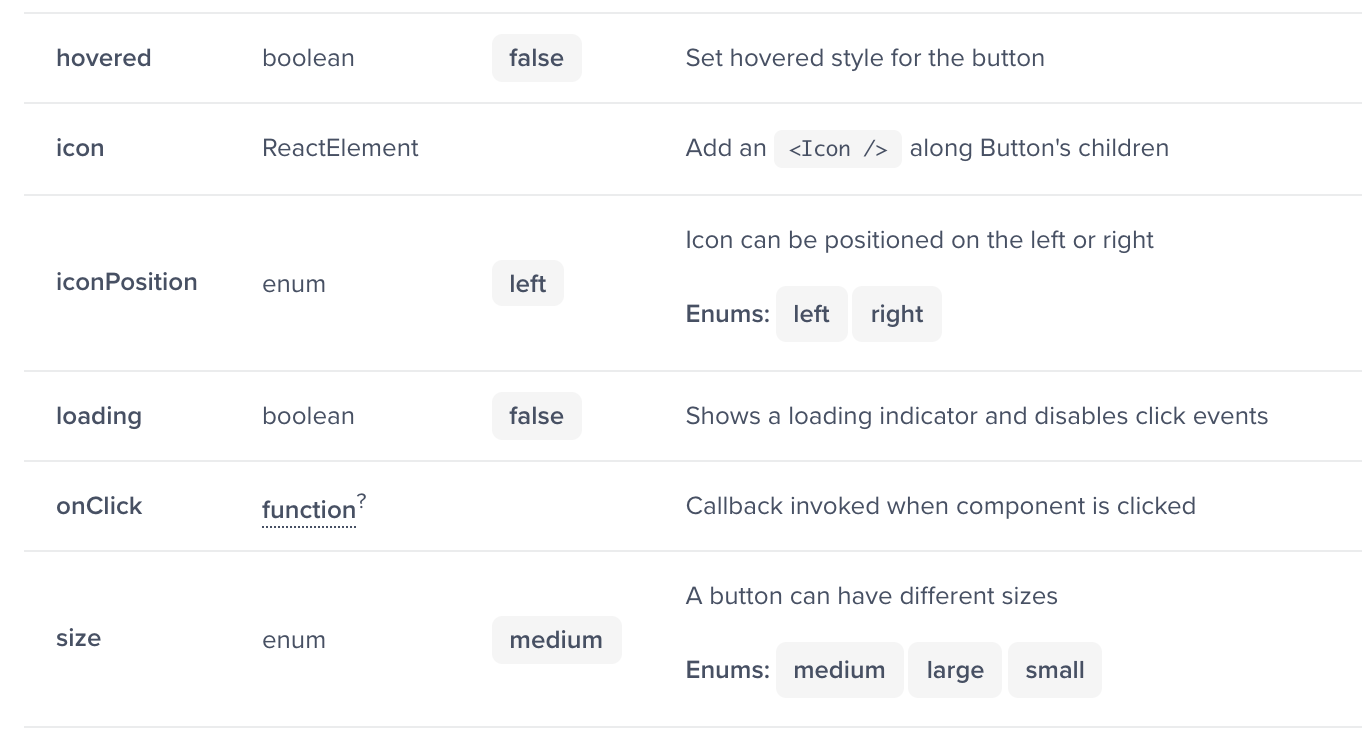Viewport: 1362px width, 742px height.
Task: Click the 'hovered' prop name
Action: [103, 58]
